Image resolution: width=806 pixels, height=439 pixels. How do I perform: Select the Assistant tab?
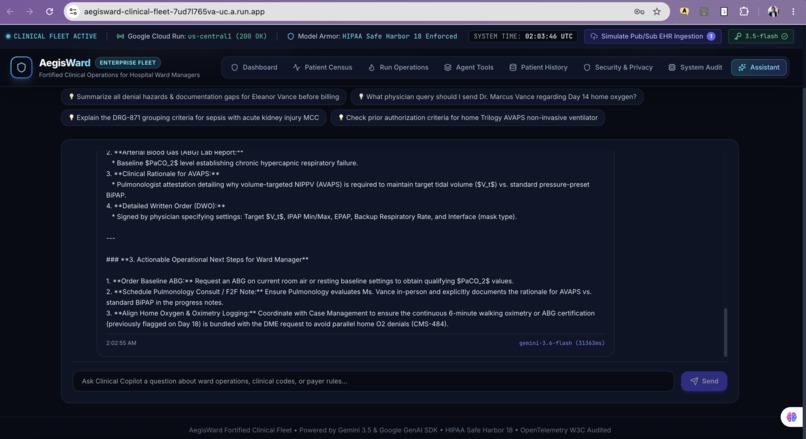click(759, 67)
